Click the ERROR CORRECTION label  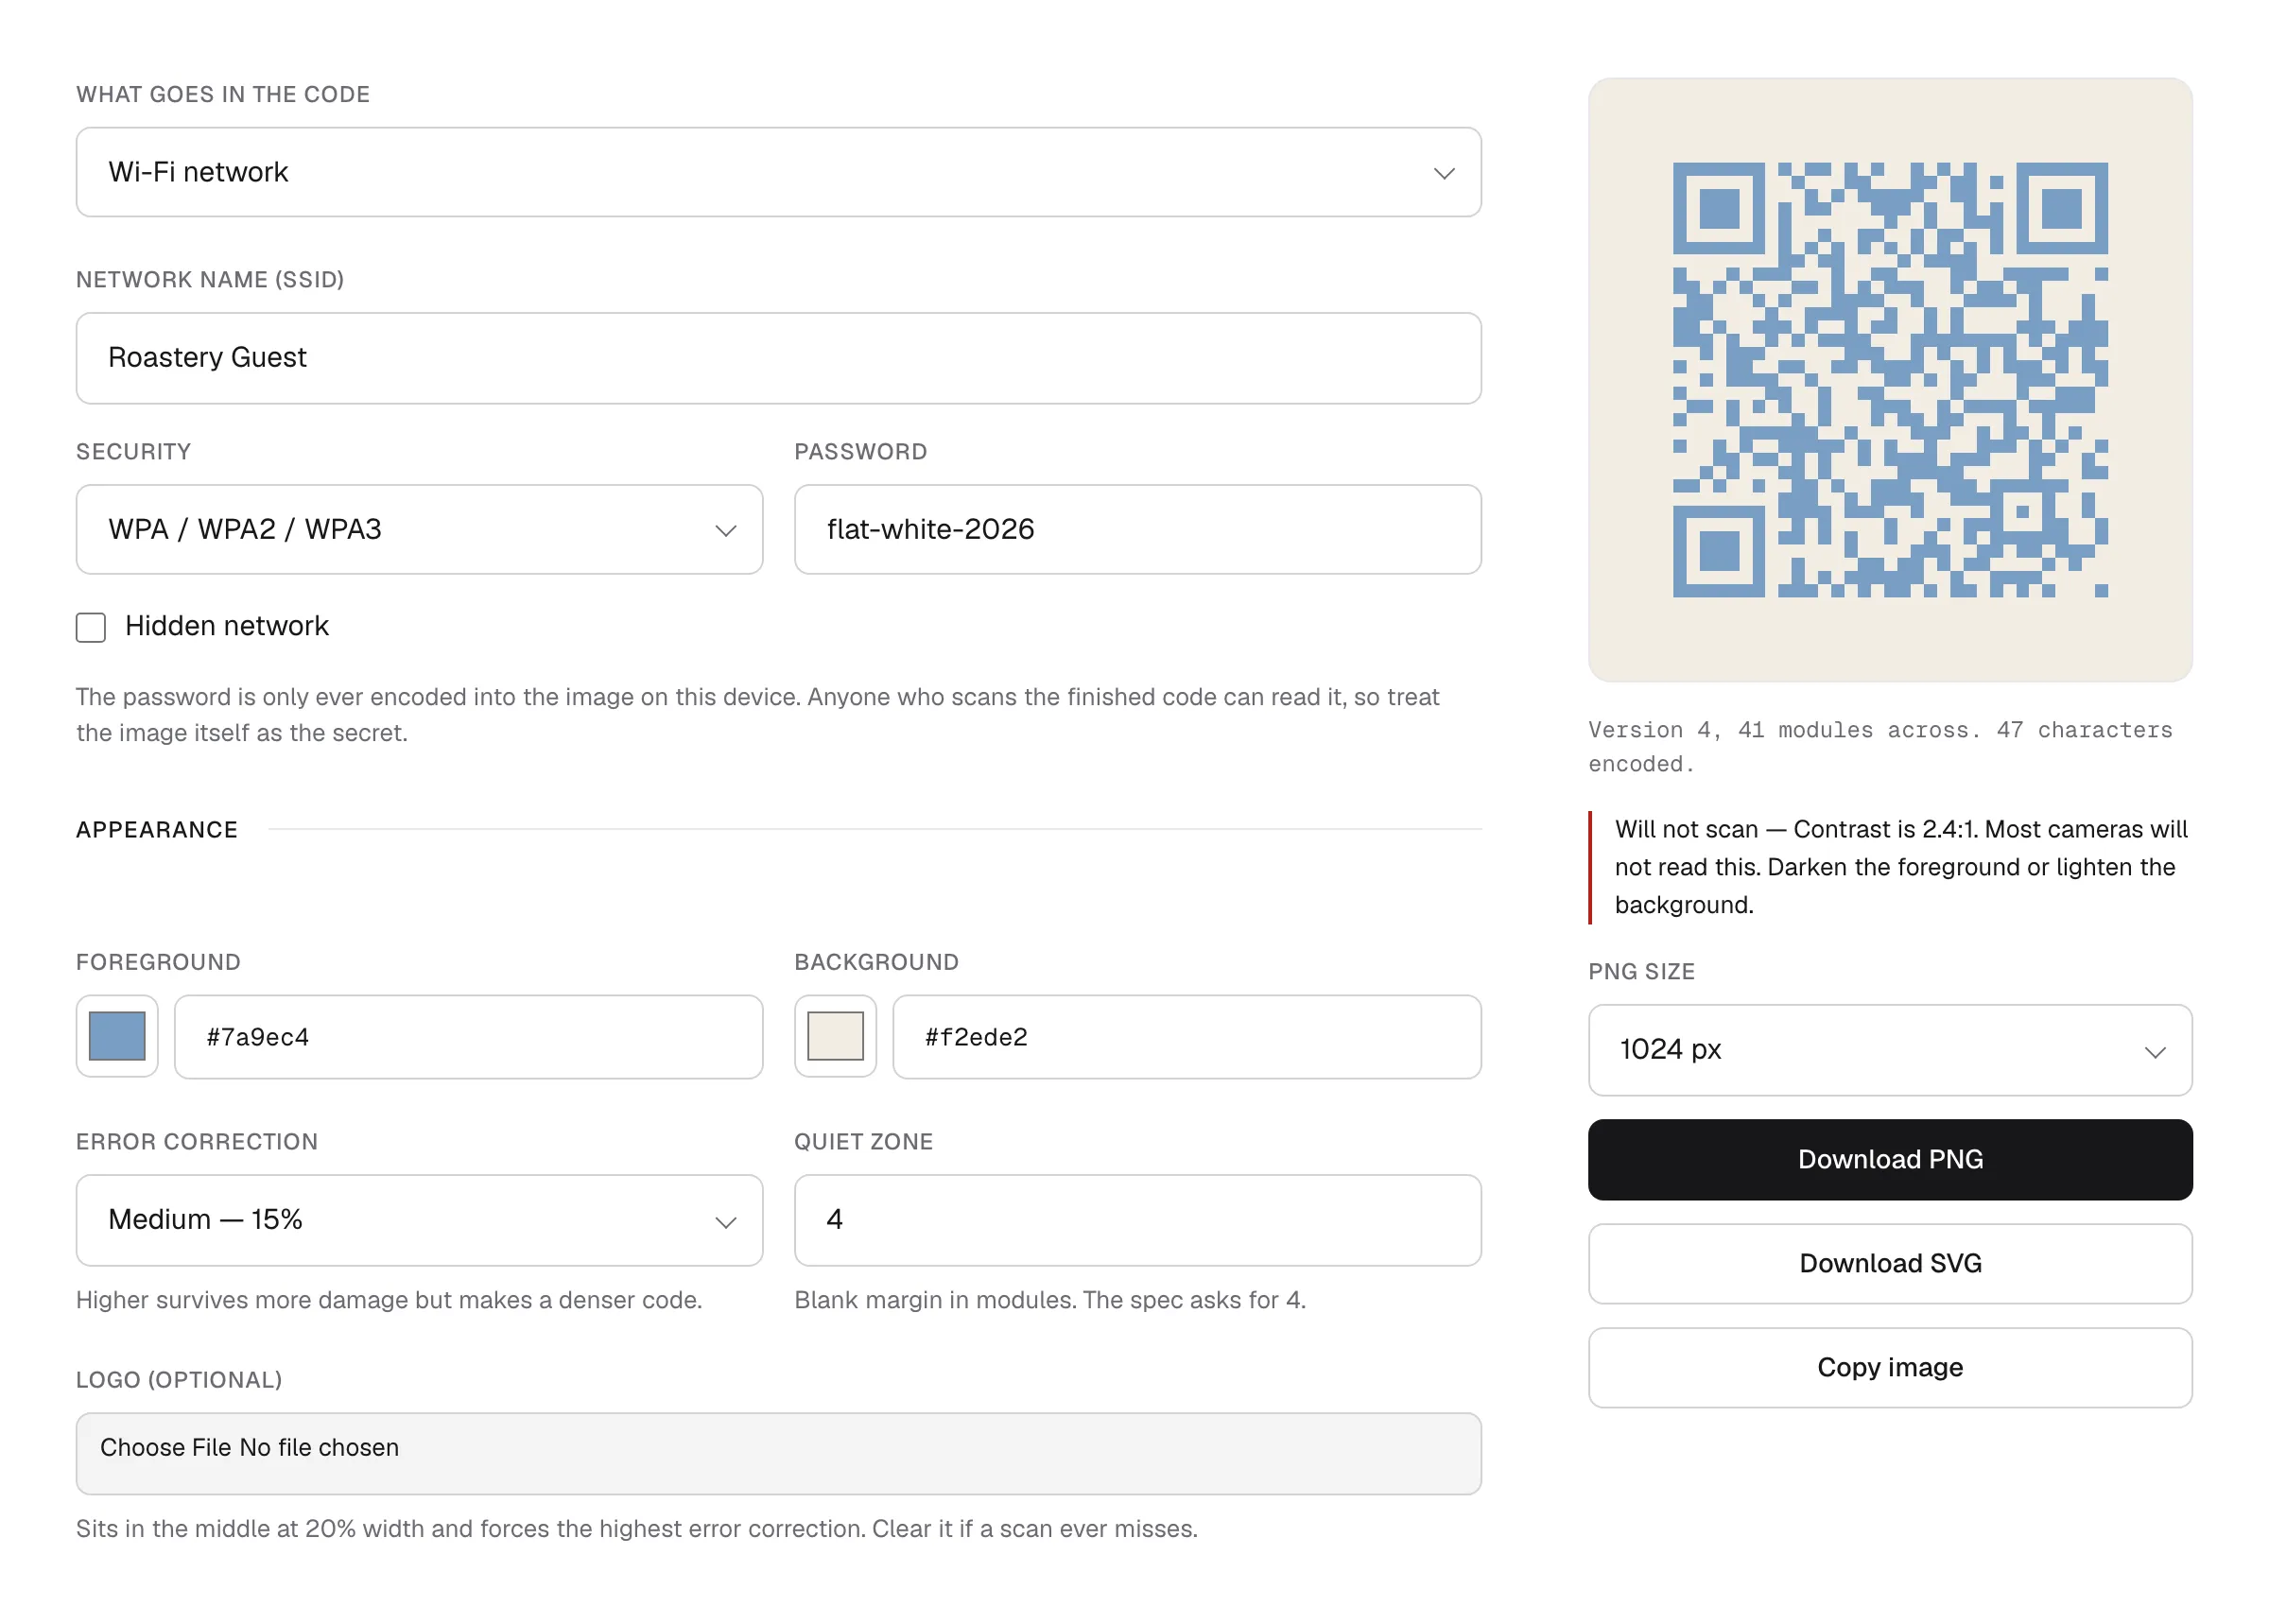(x=197, y=1142)
